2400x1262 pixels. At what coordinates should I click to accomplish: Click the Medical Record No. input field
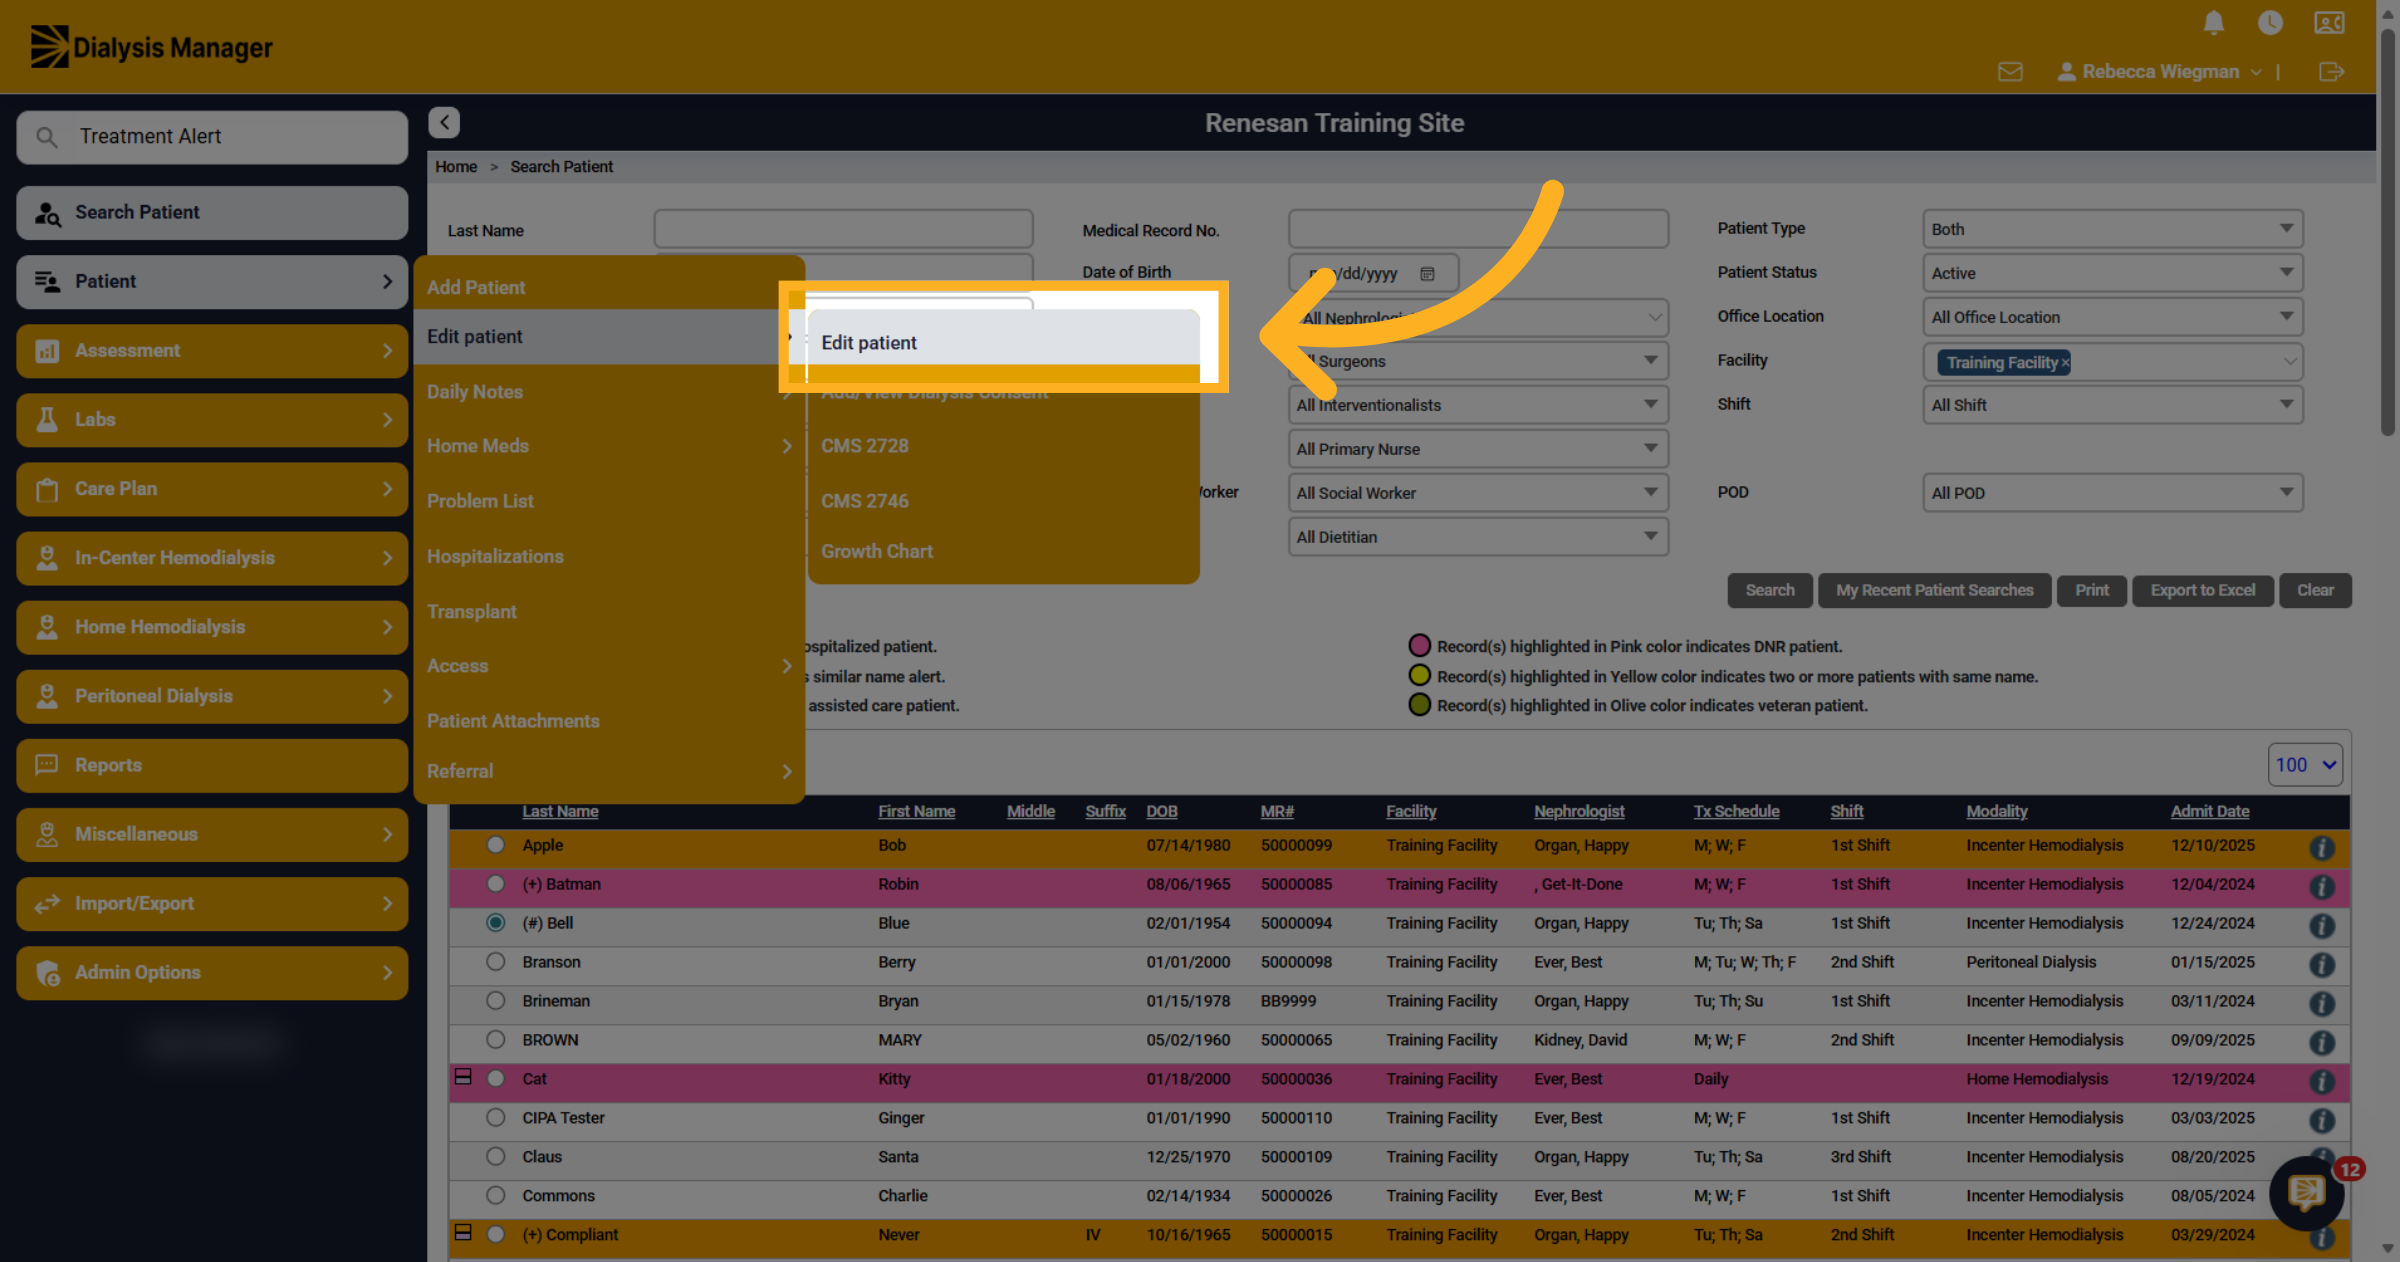[1478, 229]
